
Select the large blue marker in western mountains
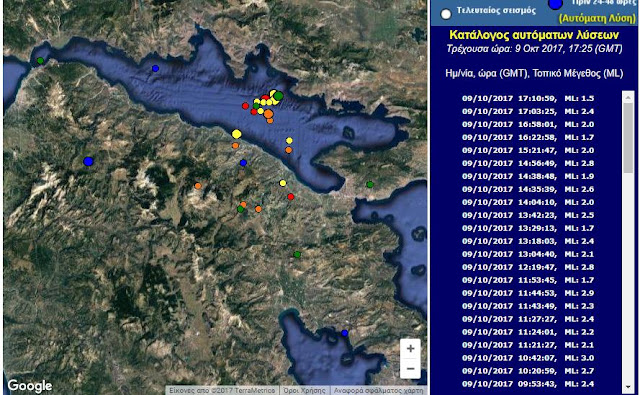coord(88,161)
